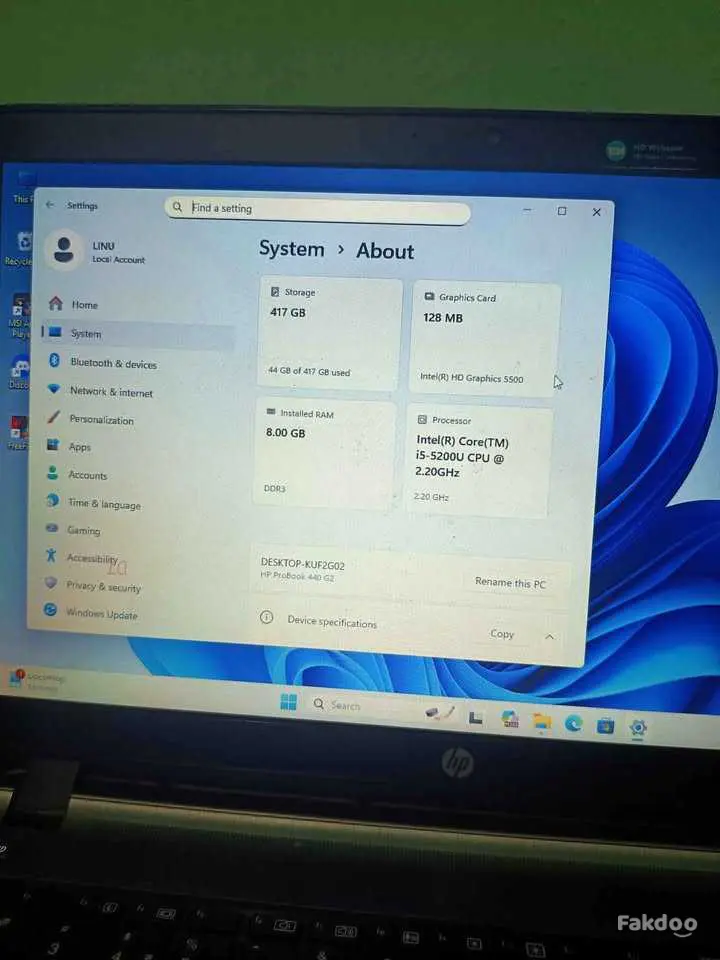
Task: Click the Network wifi icon in sidebar
Action: [53, 389]
